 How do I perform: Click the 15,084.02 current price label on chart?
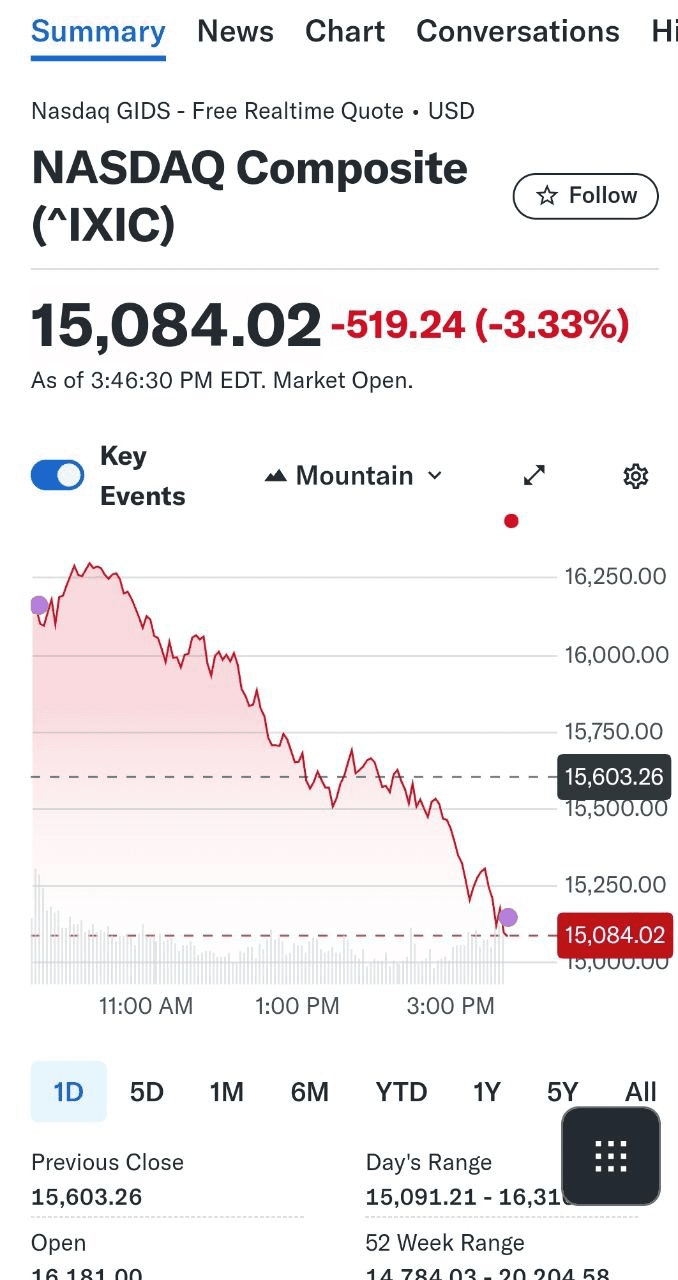point(614,936)
